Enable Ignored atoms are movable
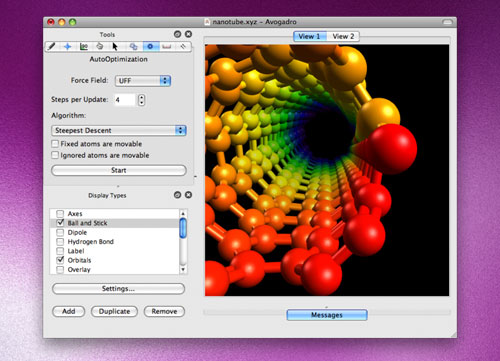Screen dimensions: 500x361 click(55, 155)
